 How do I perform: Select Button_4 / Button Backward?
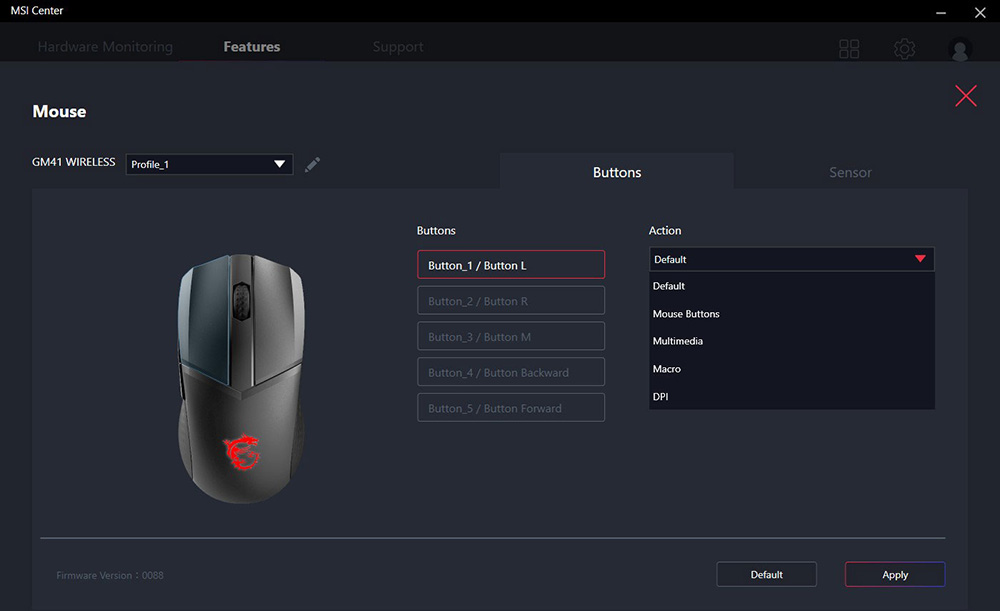[510, 371]
